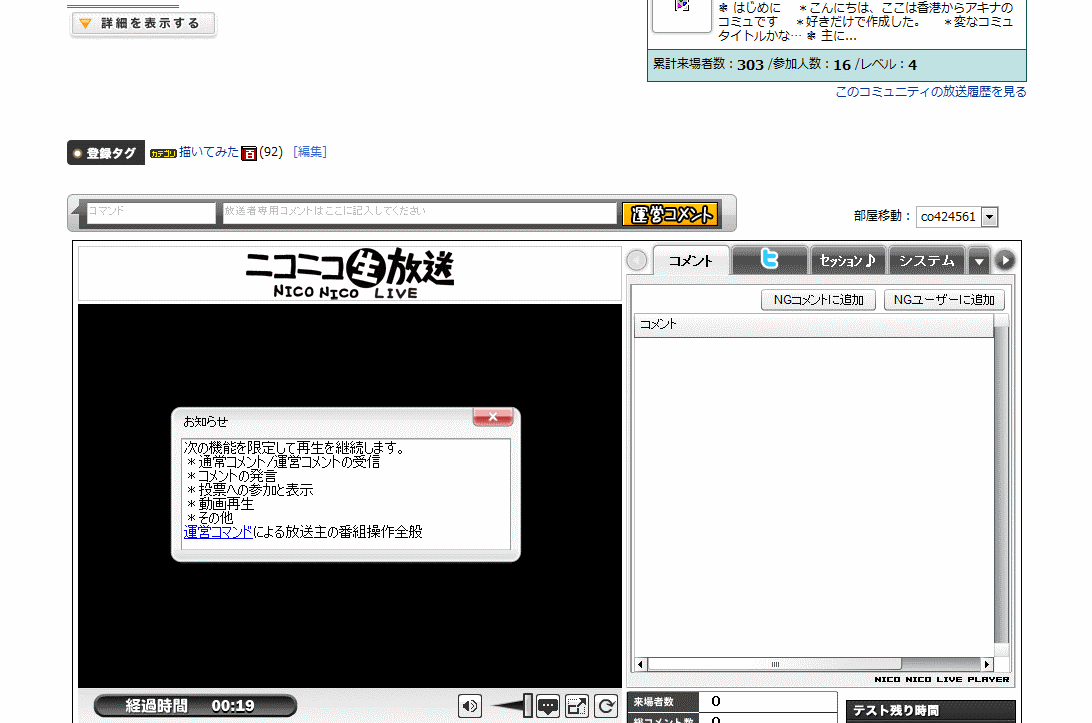Image resolution: width=1092 pixels, height=723 pixels.
Task: Expand the tab overflow down arrow
Action: point(979,261)
